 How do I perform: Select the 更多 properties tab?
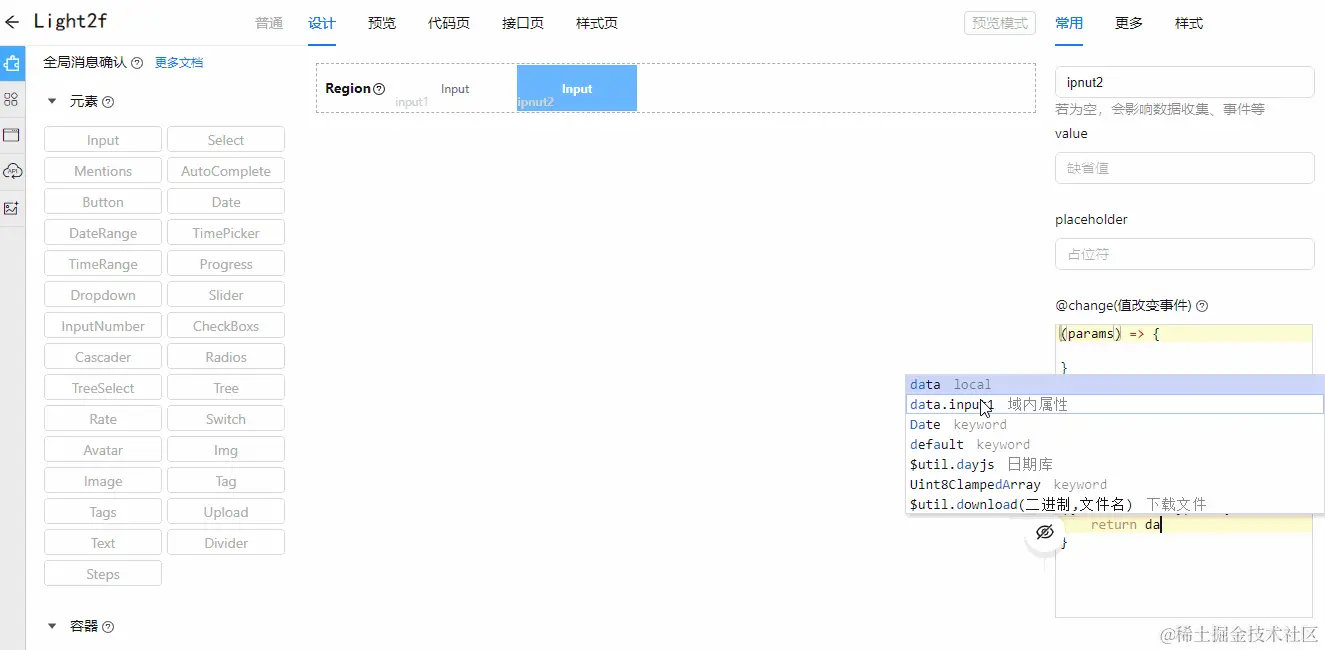[x=1129, y=23]
